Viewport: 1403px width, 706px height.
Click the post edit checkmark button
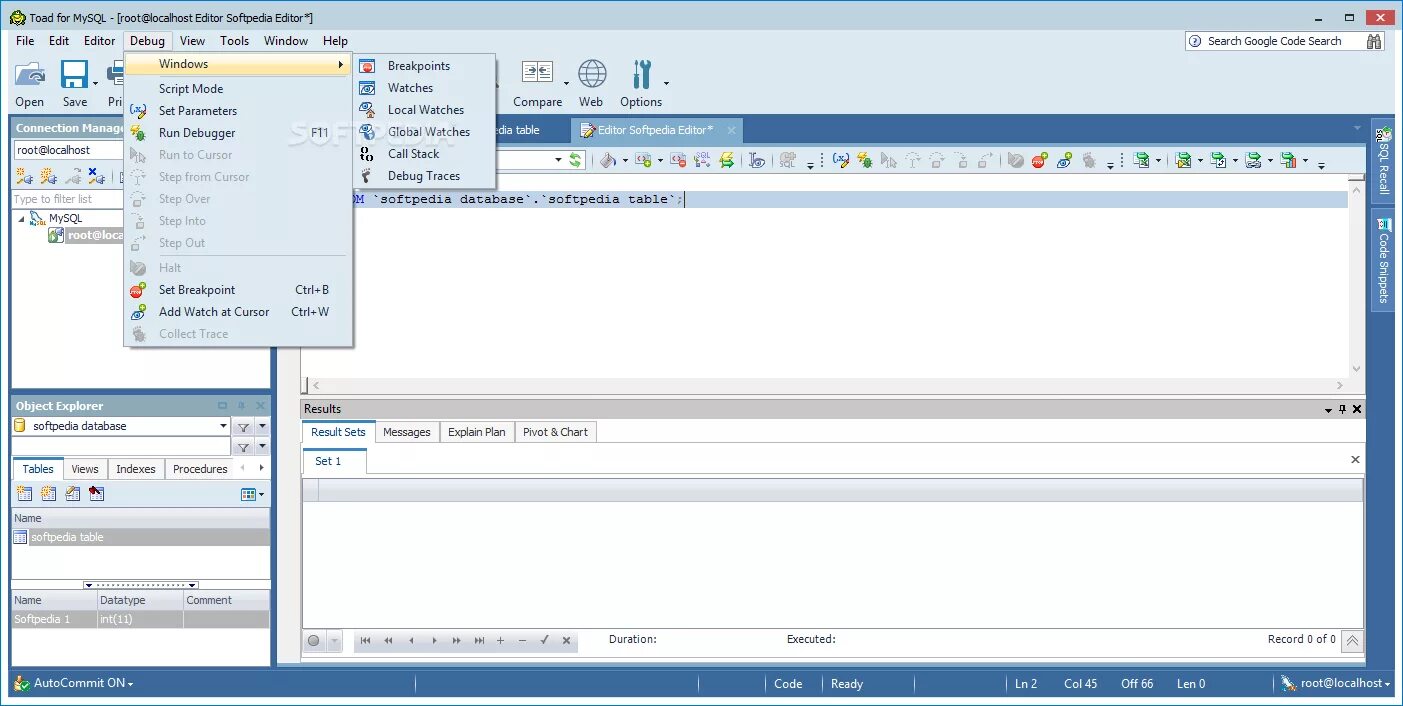tap(544, 640)
